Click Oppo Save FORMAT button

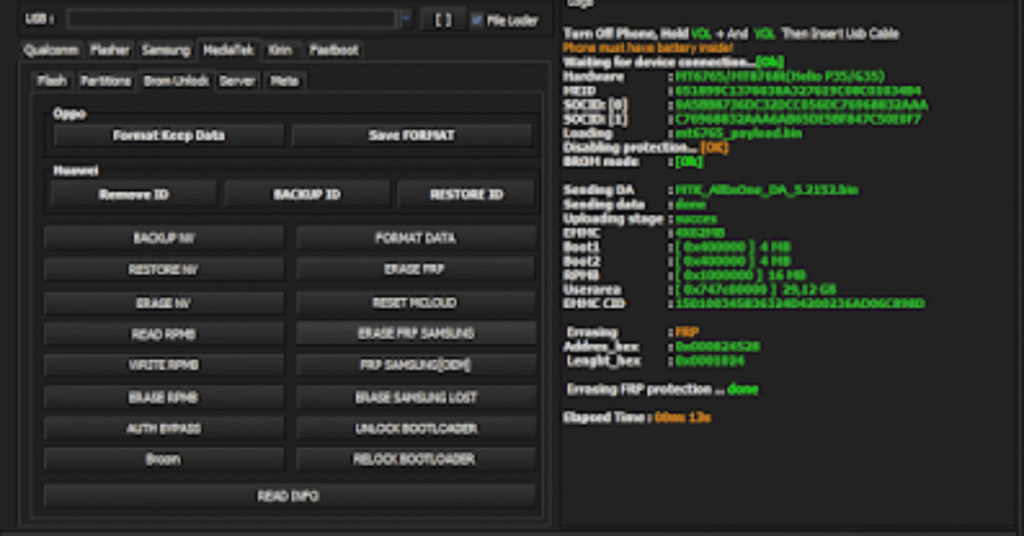(x=411, y=135)
